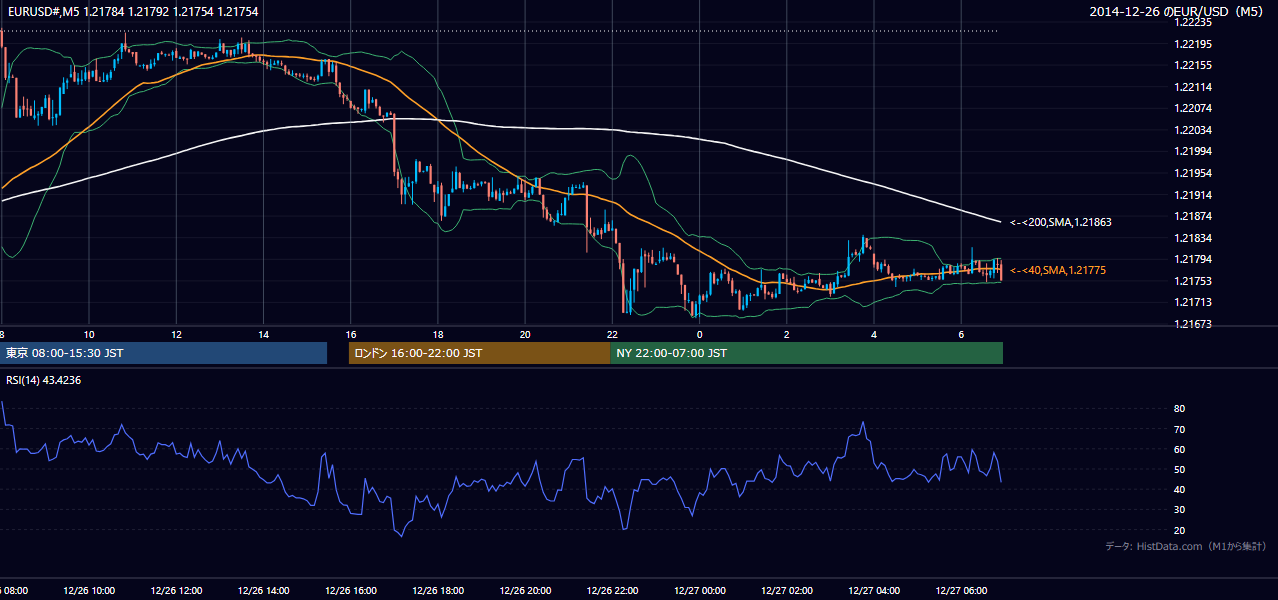Click the 12/27 04:00 bottom time label
Image resolution: width=1278 pixels, height=600 pixels.
click(874, 591)
